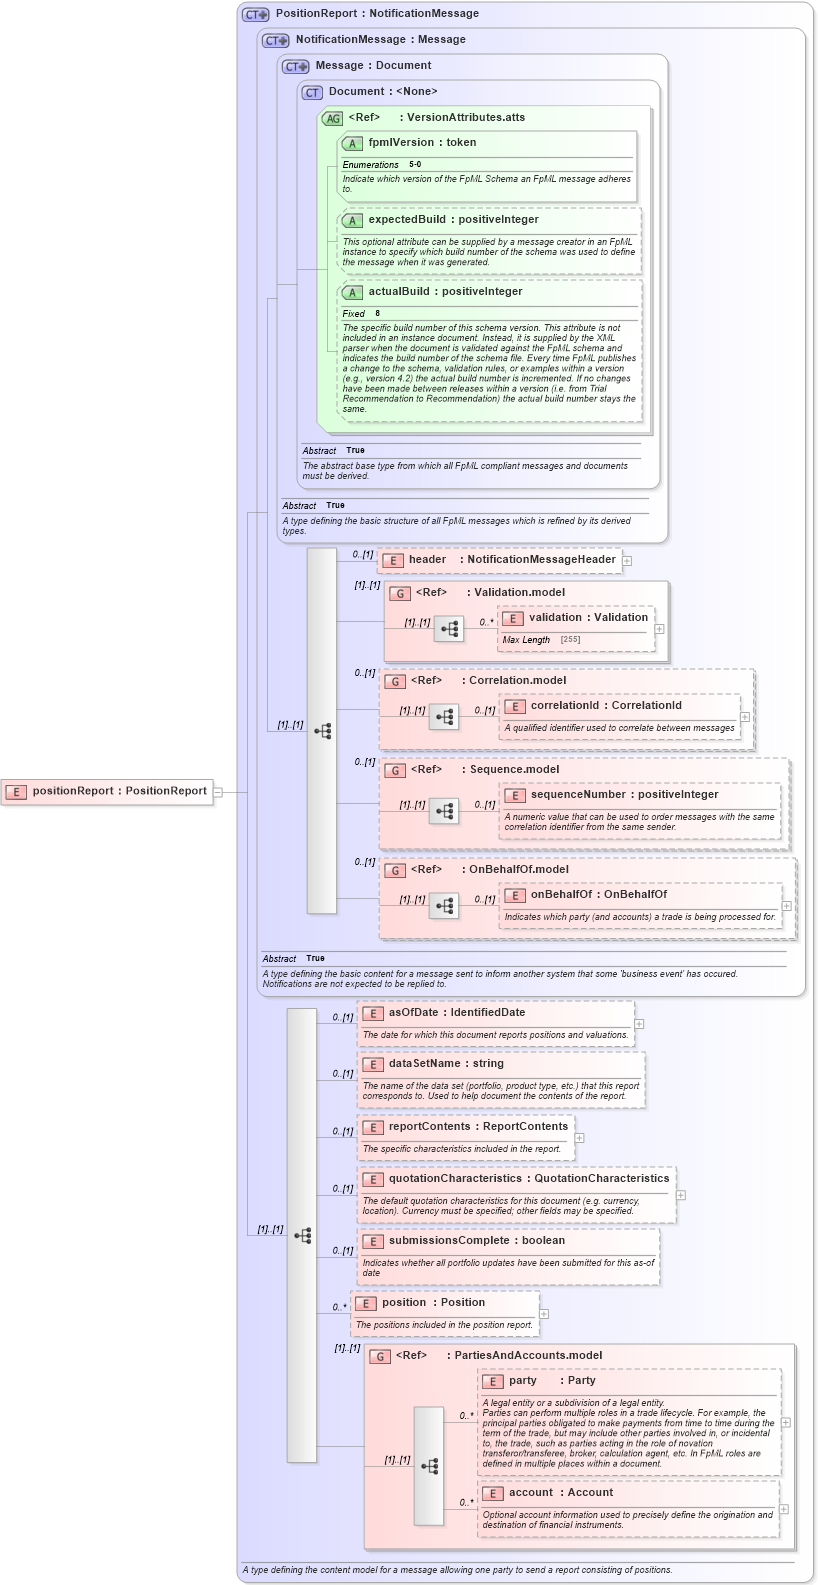
Task: Click the text 'correlationId : CorrelationId'
Action: coord(606,706)
